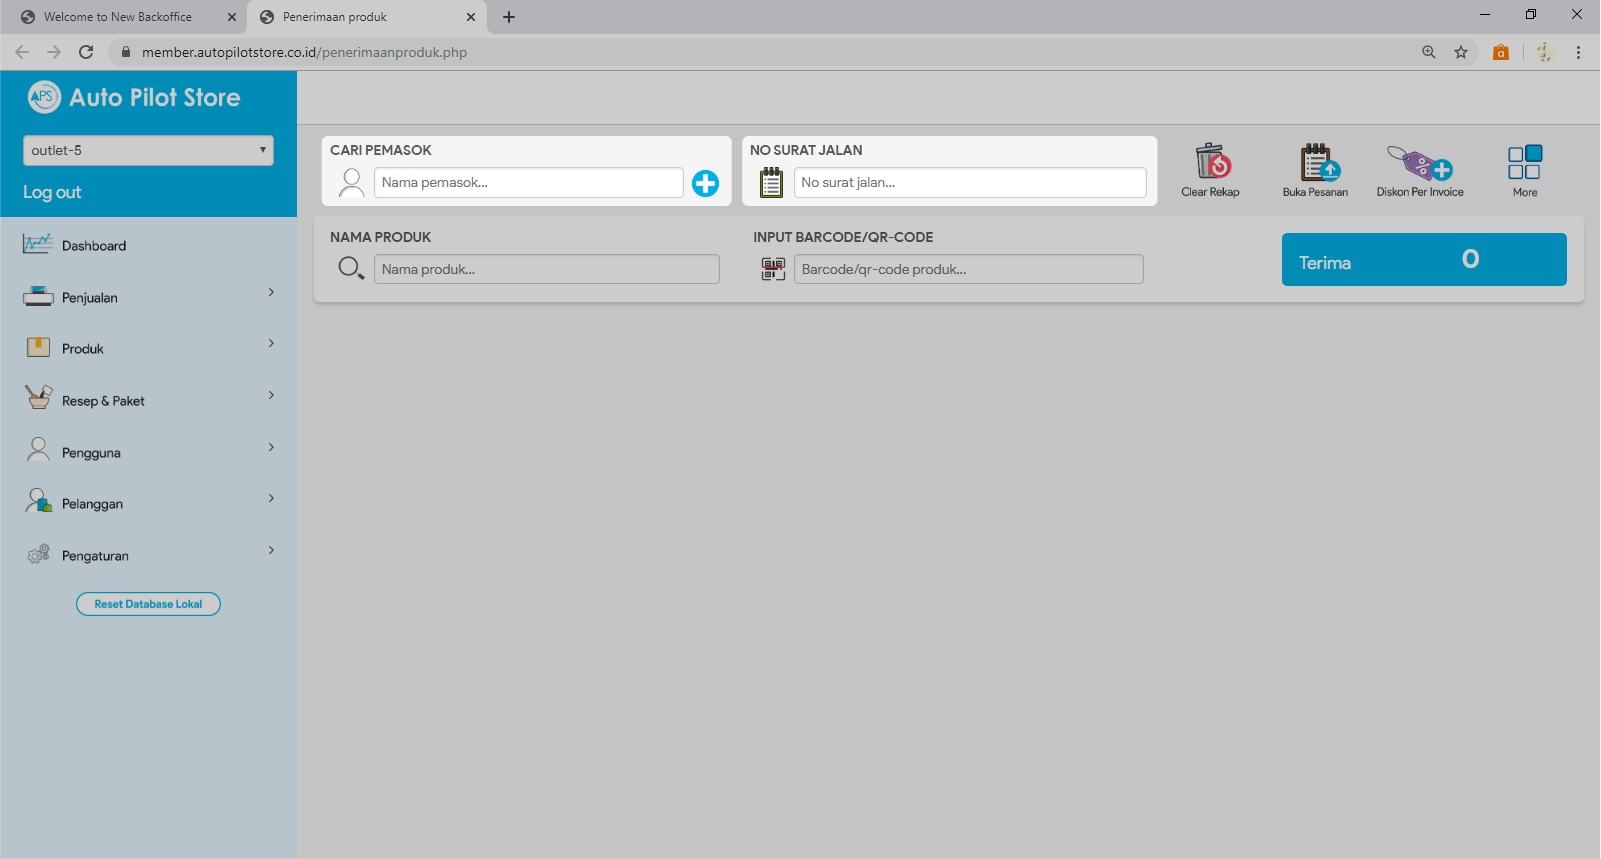Screen dimensions: 1601x859
Task: Expand the Pengaturan sidebar menu
Action: [148, 555]
